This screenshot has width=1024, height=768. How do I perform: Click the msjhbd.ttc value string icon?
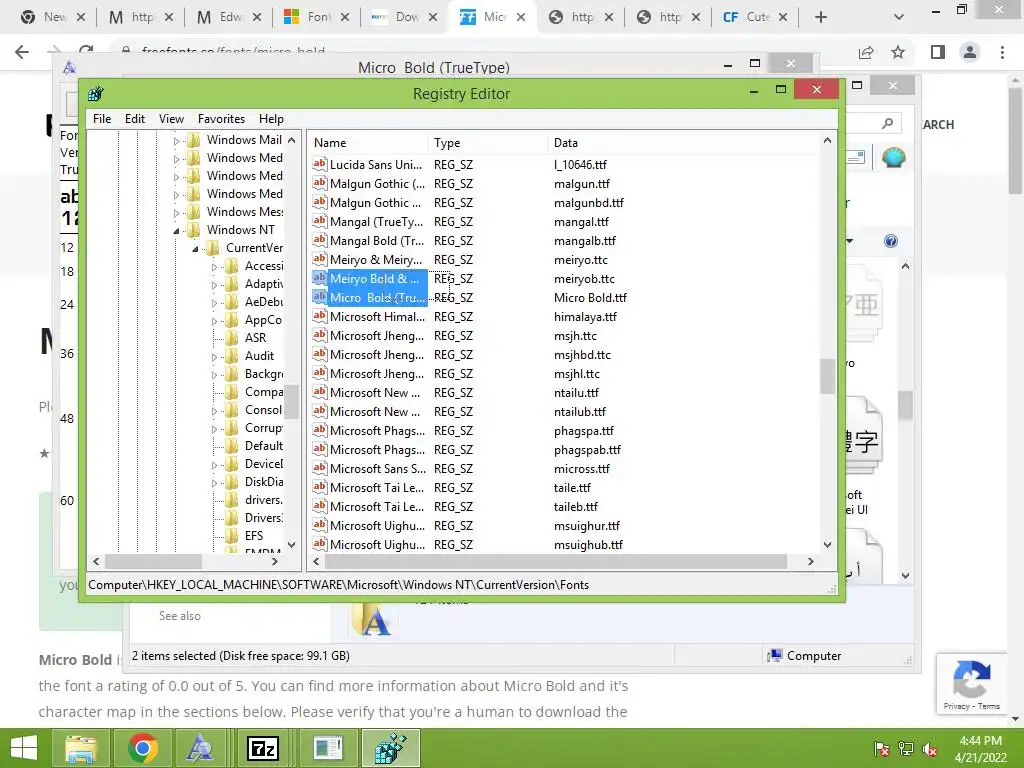point(319,353)
